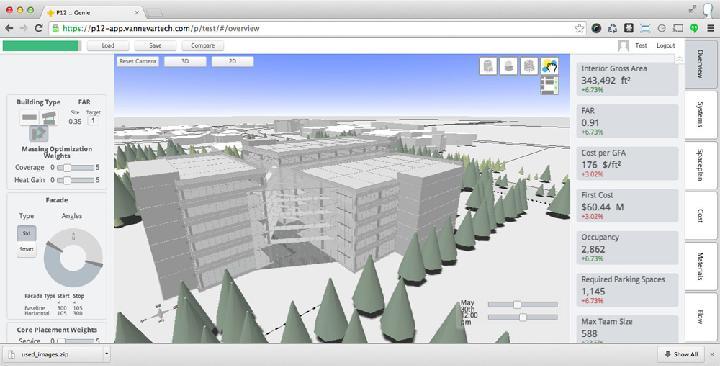Click the recycle arrows extension icon
Screen dimensions: 720x366
[x=612, y=28]
